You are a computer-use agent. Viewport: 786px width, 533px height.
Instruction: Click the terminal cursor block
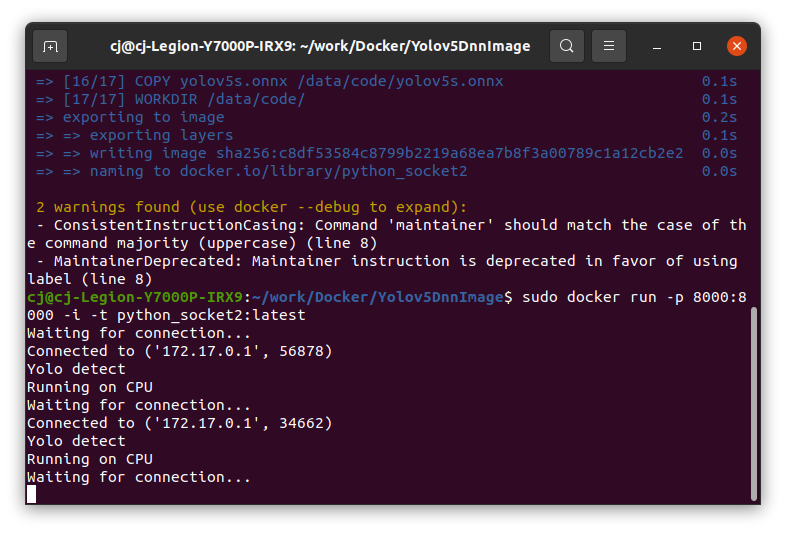(x=32, y=494)
